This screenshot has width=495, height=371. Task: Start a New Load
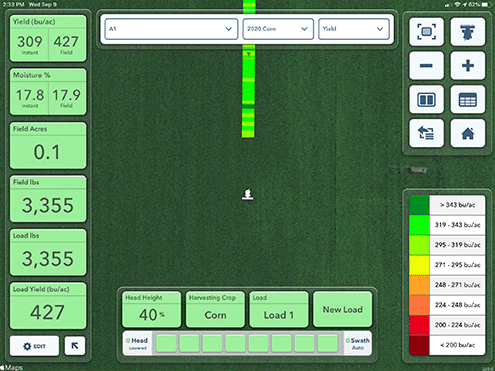click(342, 309)
